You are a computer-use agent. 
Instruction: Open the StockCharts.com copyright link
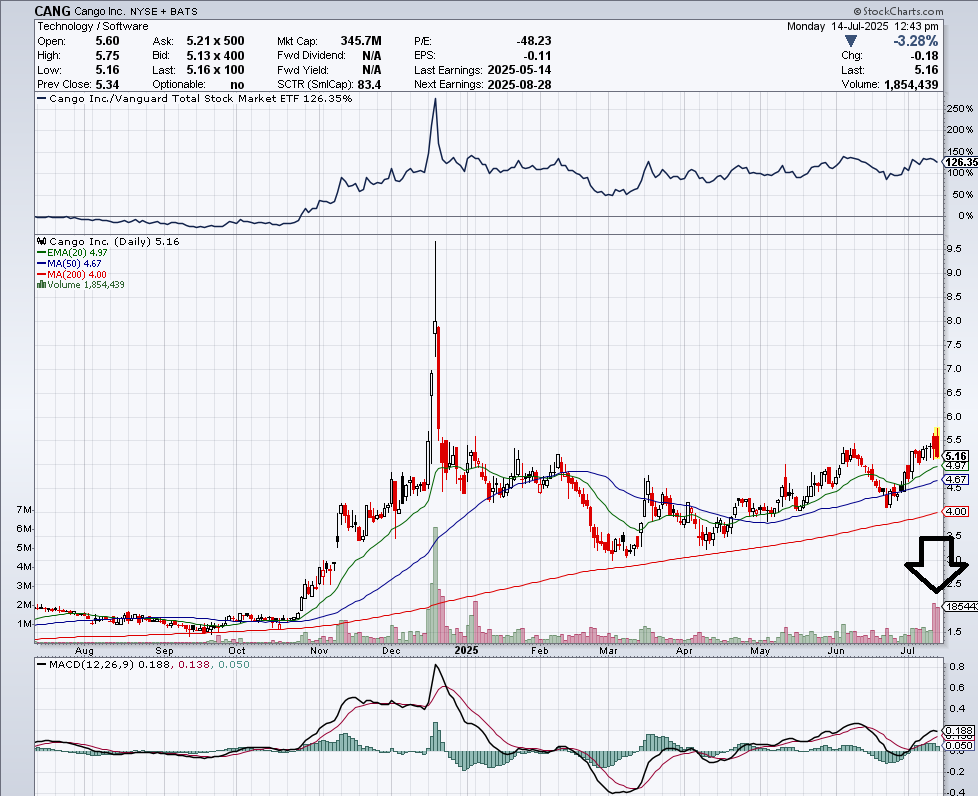898,11
